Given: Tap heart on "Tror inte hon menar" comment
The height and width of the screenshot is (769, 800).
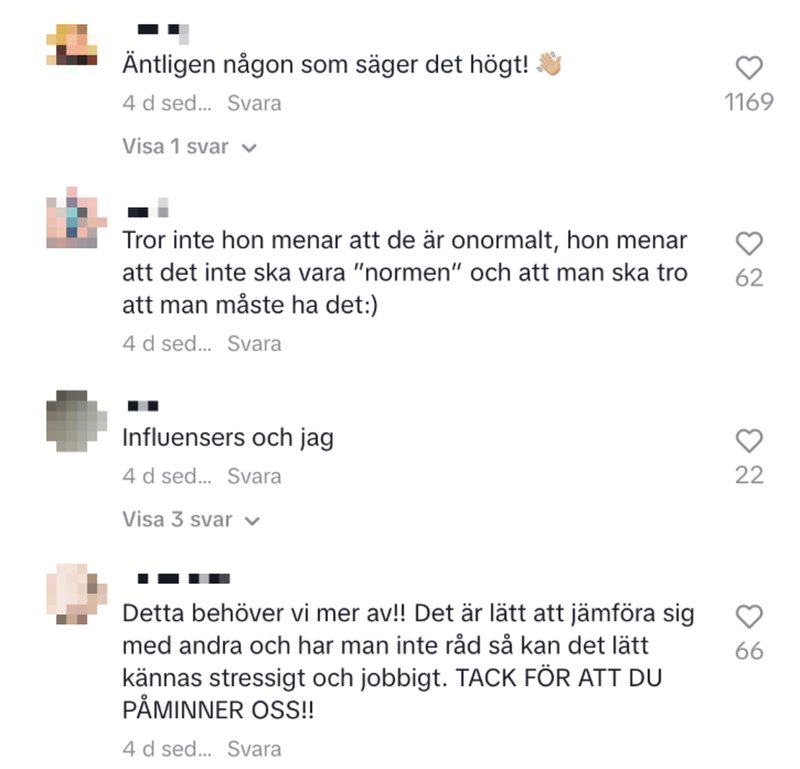Looking at the screenshot, I should [x=749, y=243].
